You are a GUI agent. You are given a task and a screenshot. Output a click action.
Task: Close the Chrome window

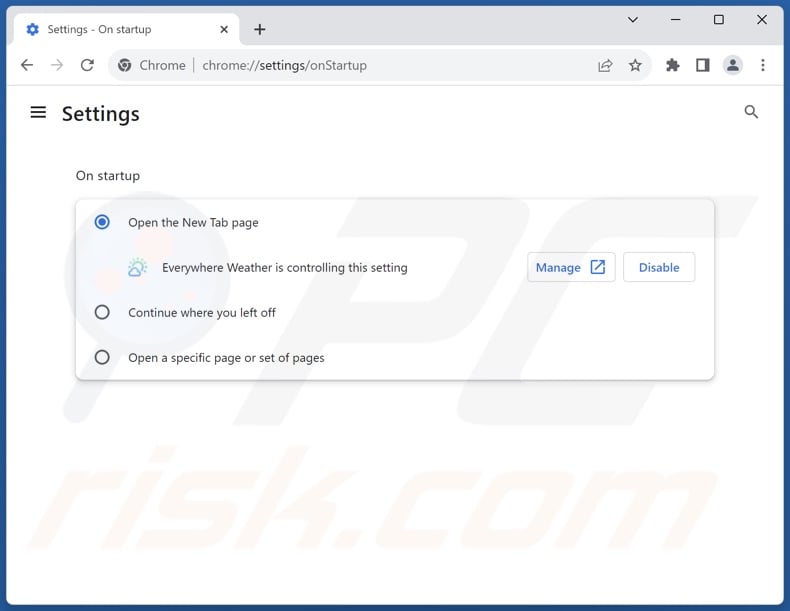coord(762,20)
